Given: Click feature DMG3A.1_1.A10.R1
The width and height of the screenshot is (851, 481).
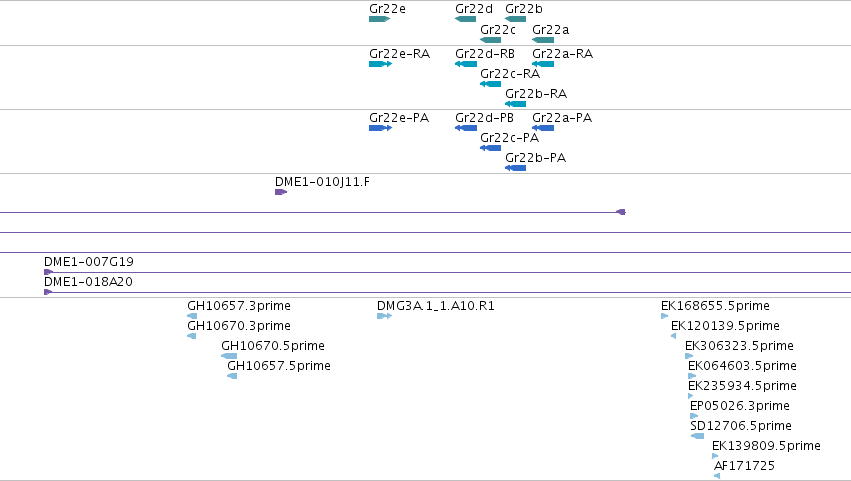Looking at the screenshot, I should pyautogui.click(x=384, y=316).
